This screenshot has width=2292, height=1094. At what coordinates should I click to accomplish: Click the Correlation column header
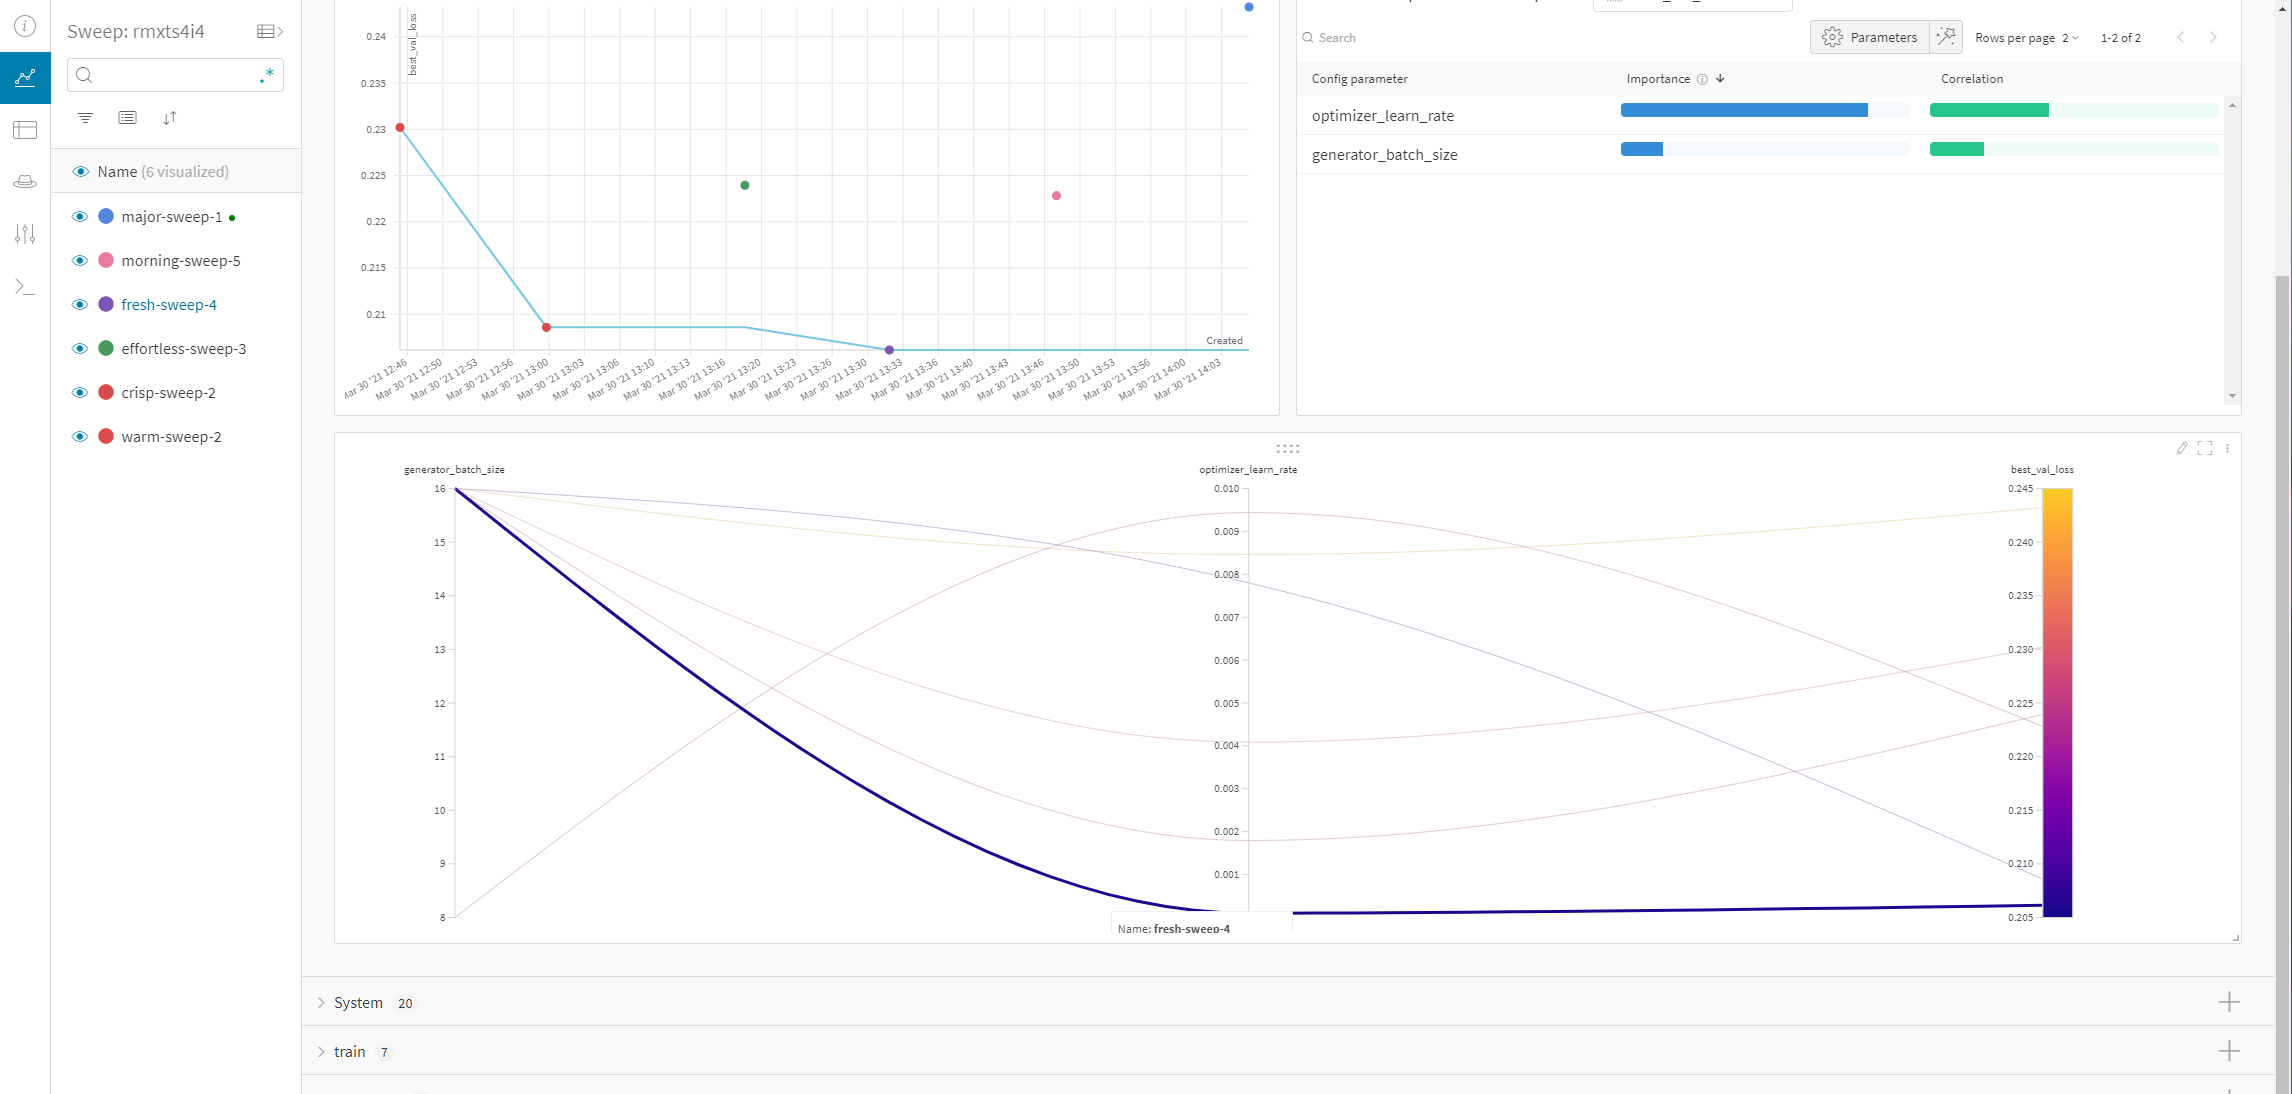[1972, 79]
